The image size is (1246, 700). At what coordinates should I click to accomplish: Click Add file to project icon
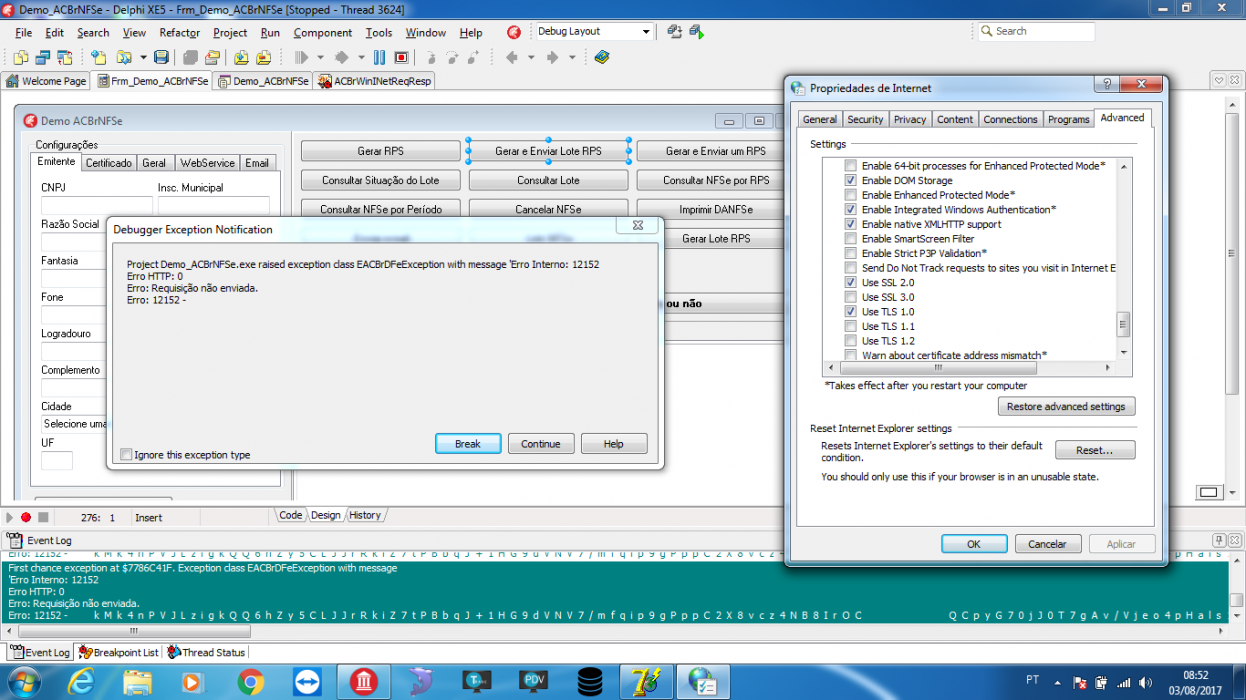point(241,57)
